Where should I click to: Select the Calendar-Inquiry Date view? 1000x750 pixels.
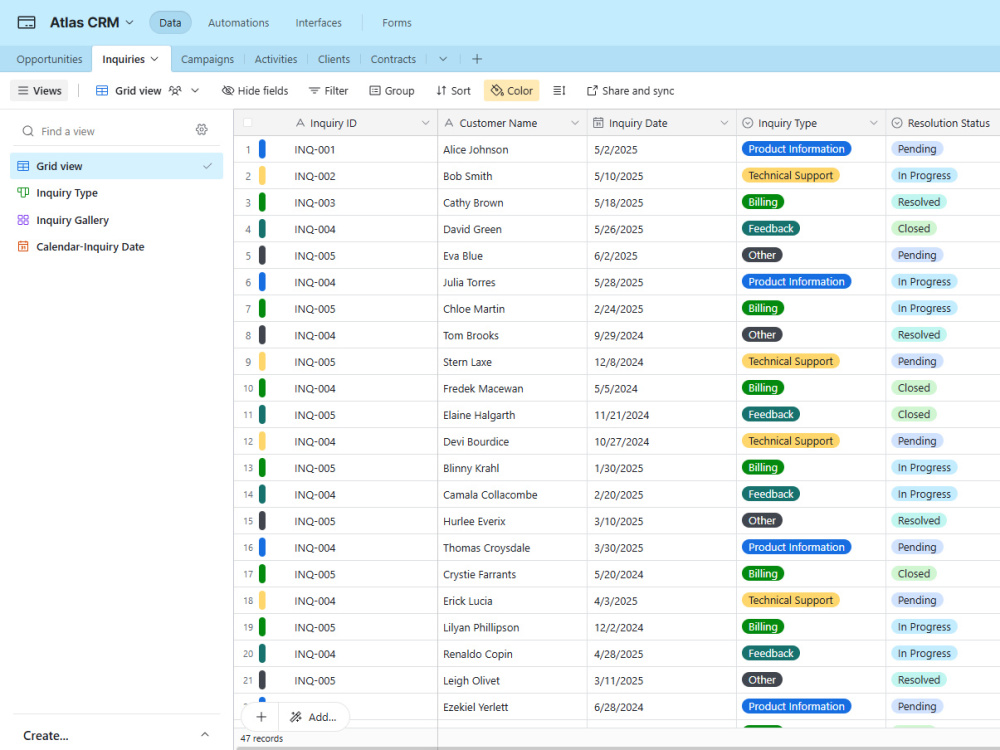click(x=116, y=247)
